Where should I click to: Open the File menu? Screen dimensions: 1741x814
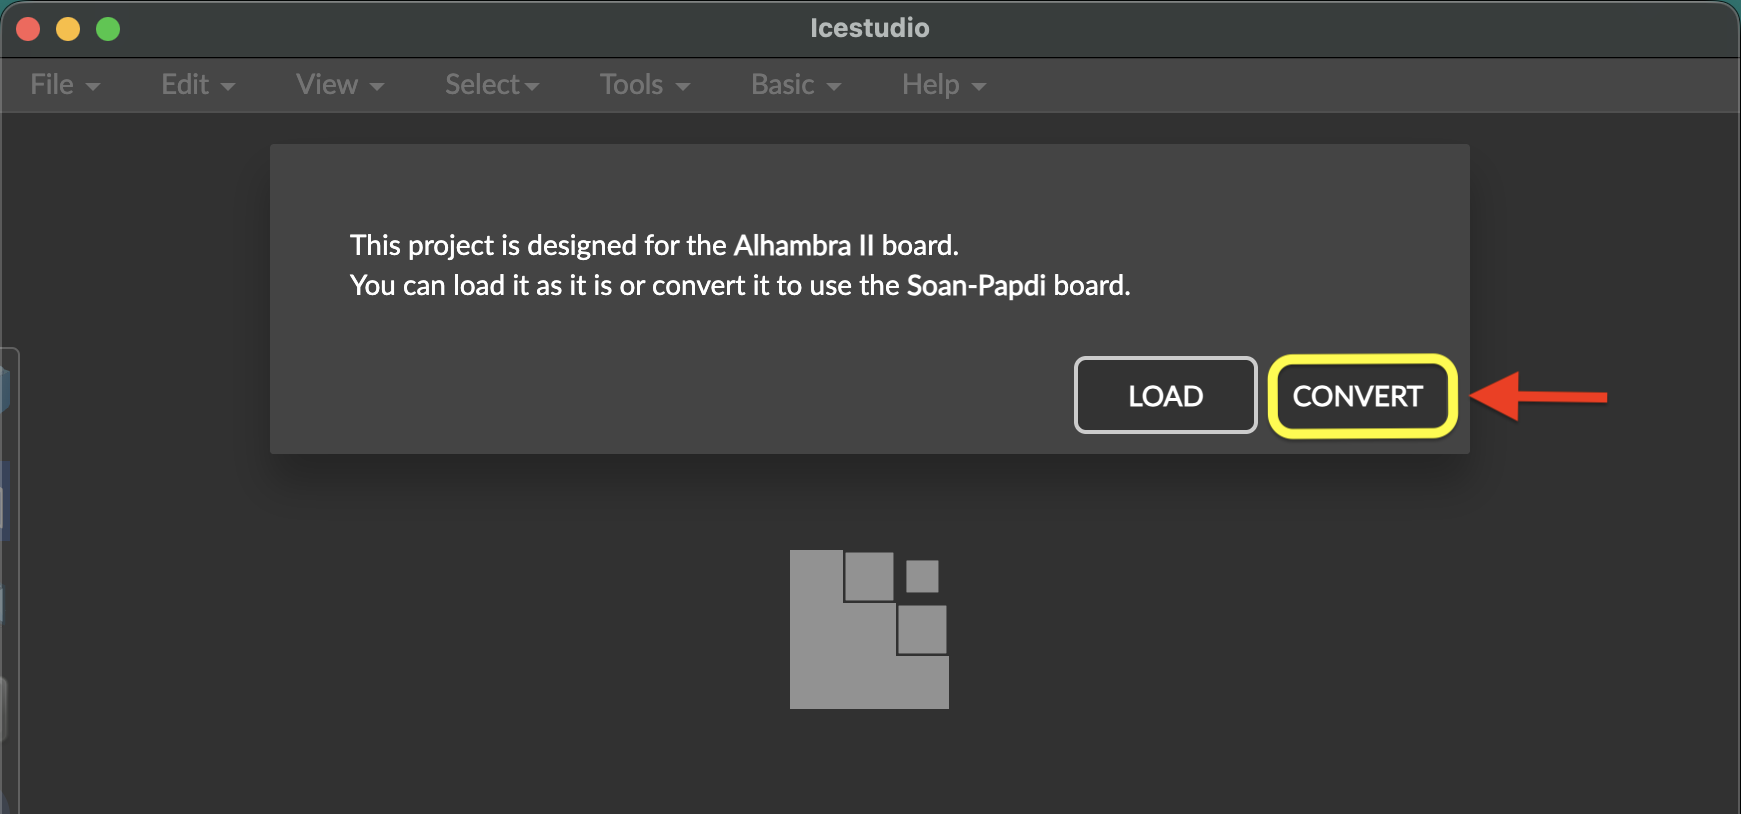pyautogui.click(x=65, y=85)
